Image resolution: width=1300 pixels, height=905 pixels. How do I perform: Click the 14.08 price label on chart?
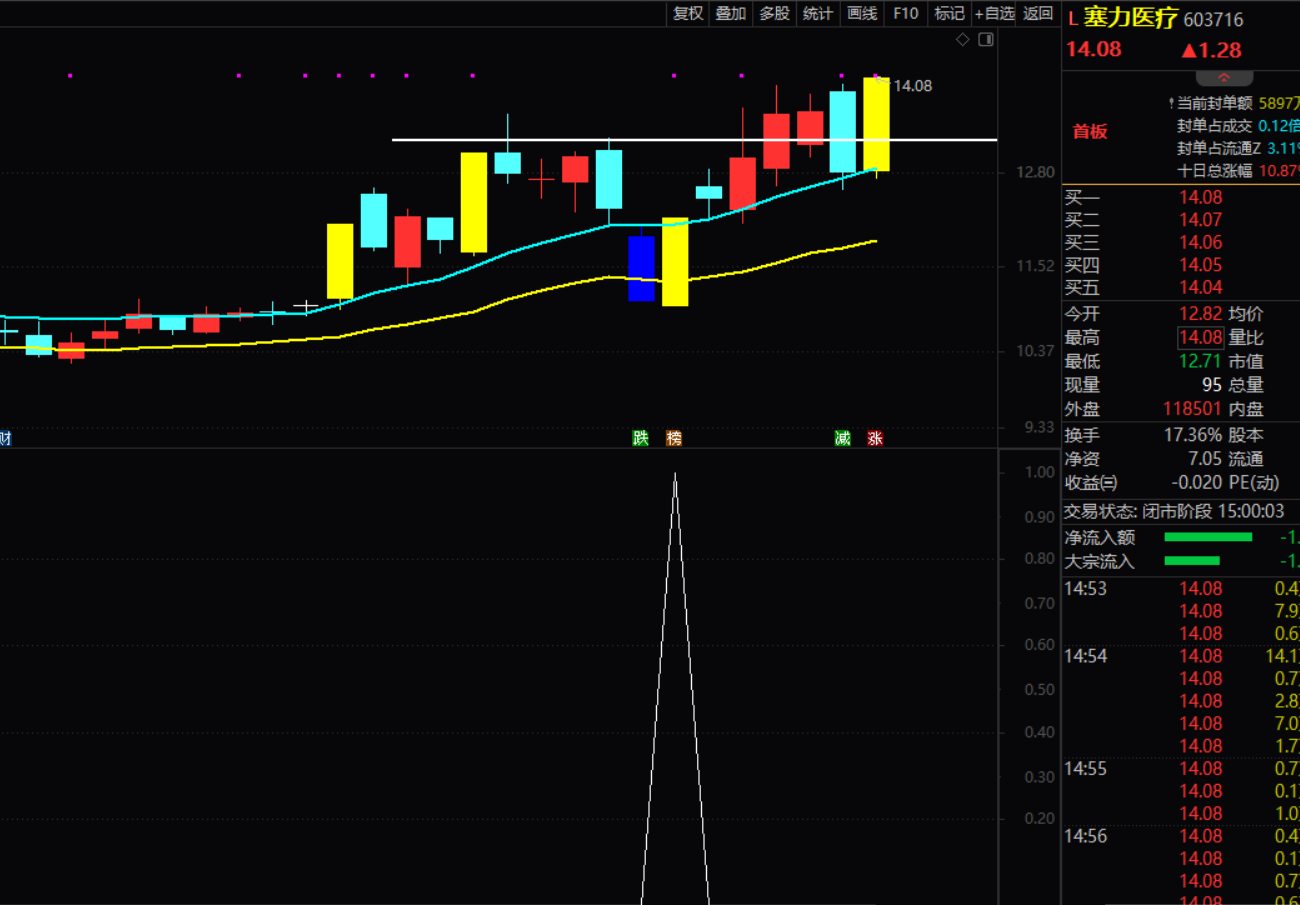point(912,86)
